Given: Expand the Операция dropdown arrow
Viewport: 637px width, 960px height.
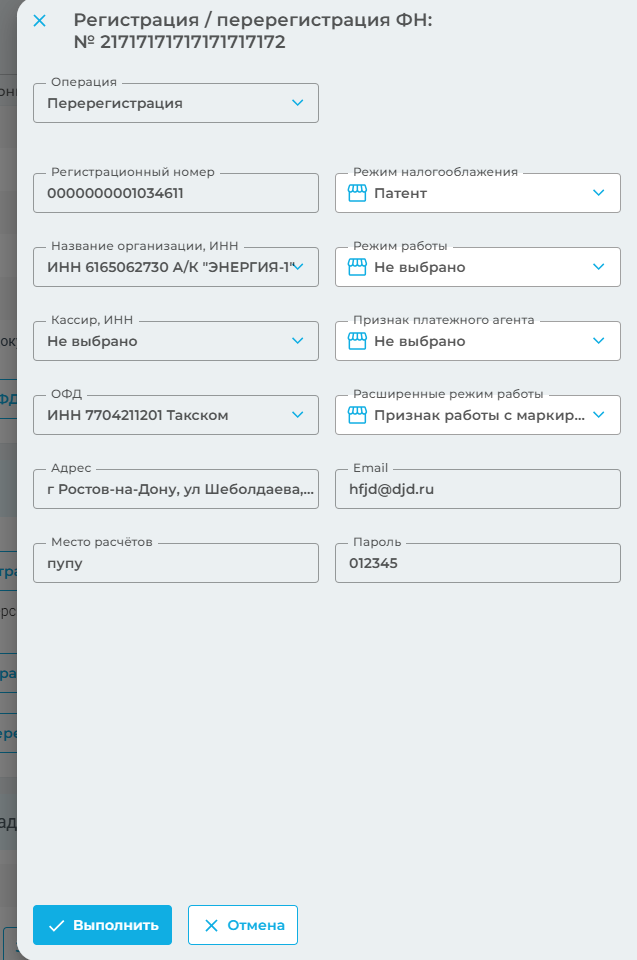Looking at the screenshot, I should (x=297, y=102).
